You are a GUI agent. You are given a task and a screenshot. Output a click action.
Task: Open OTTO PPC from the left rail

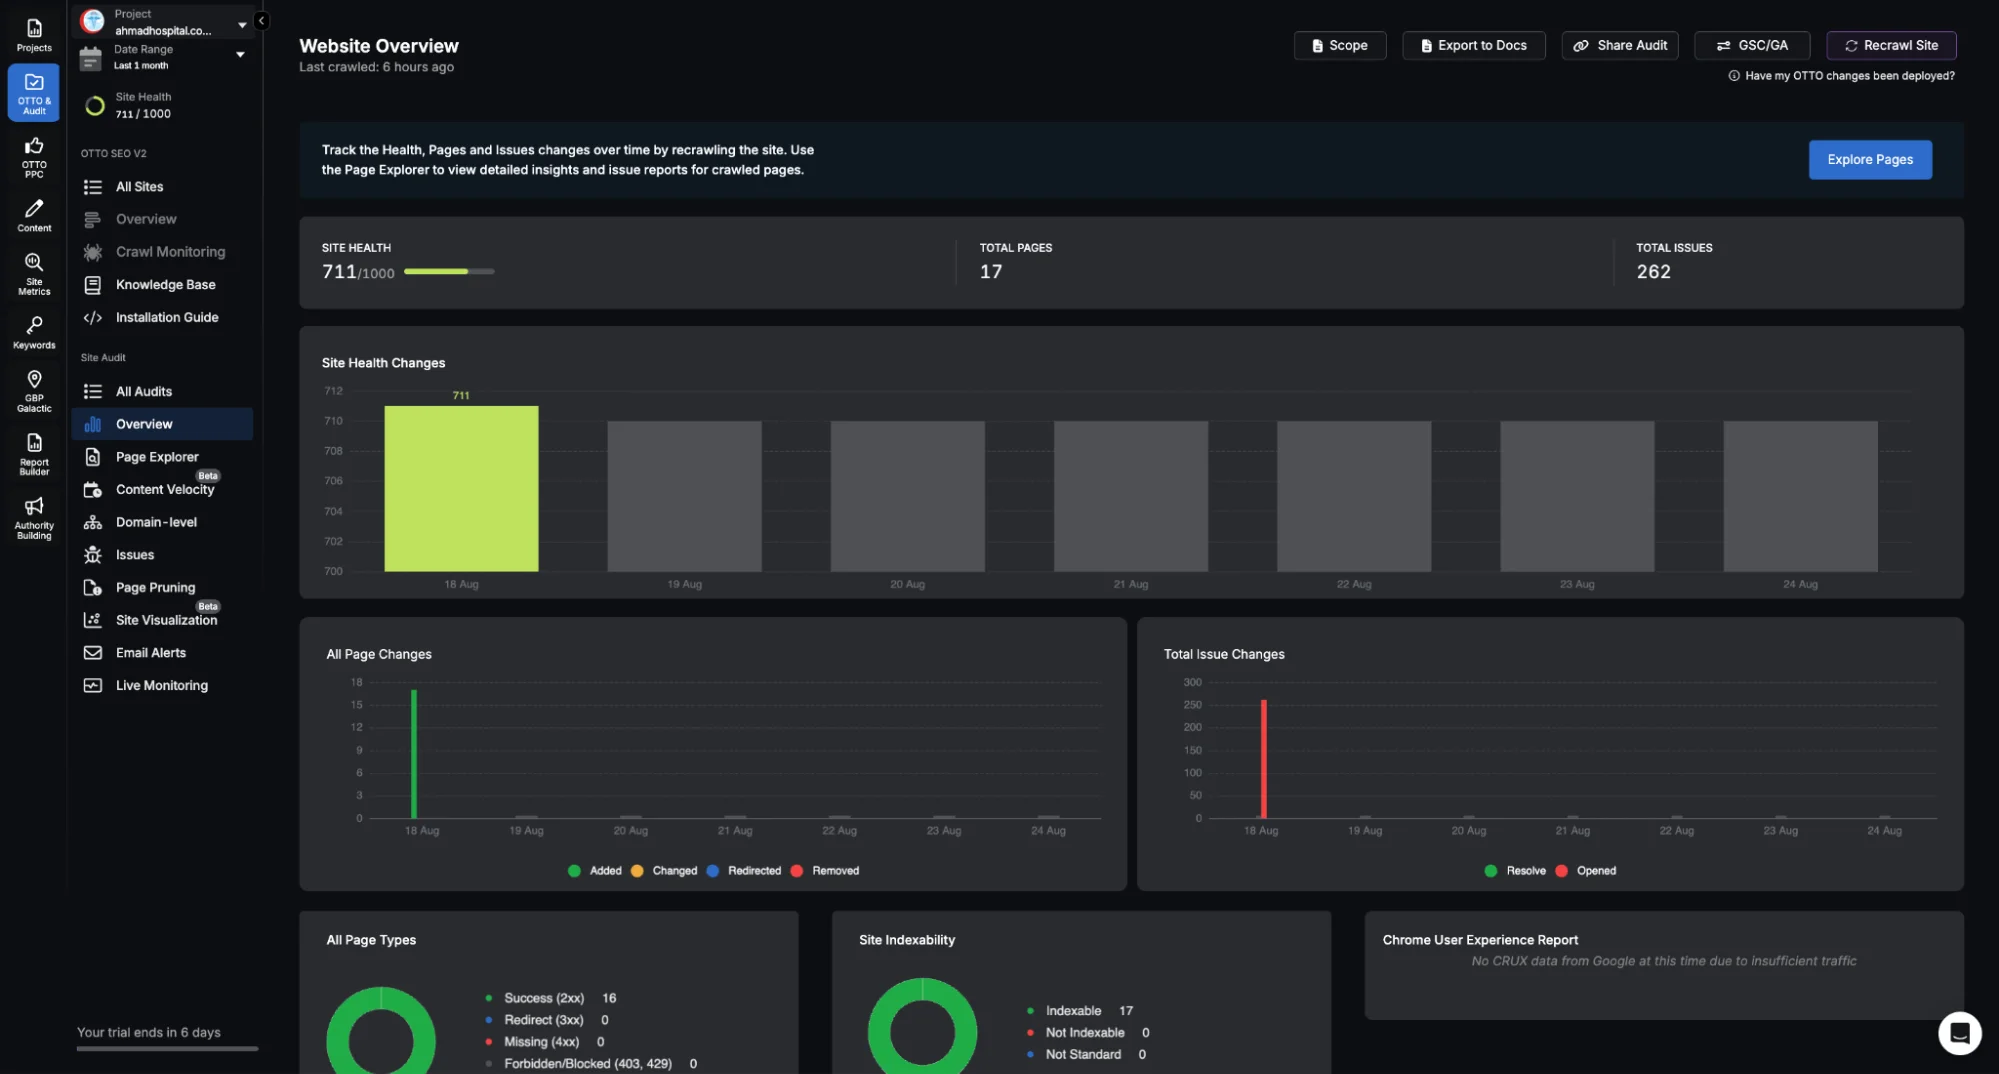(34, 155)
